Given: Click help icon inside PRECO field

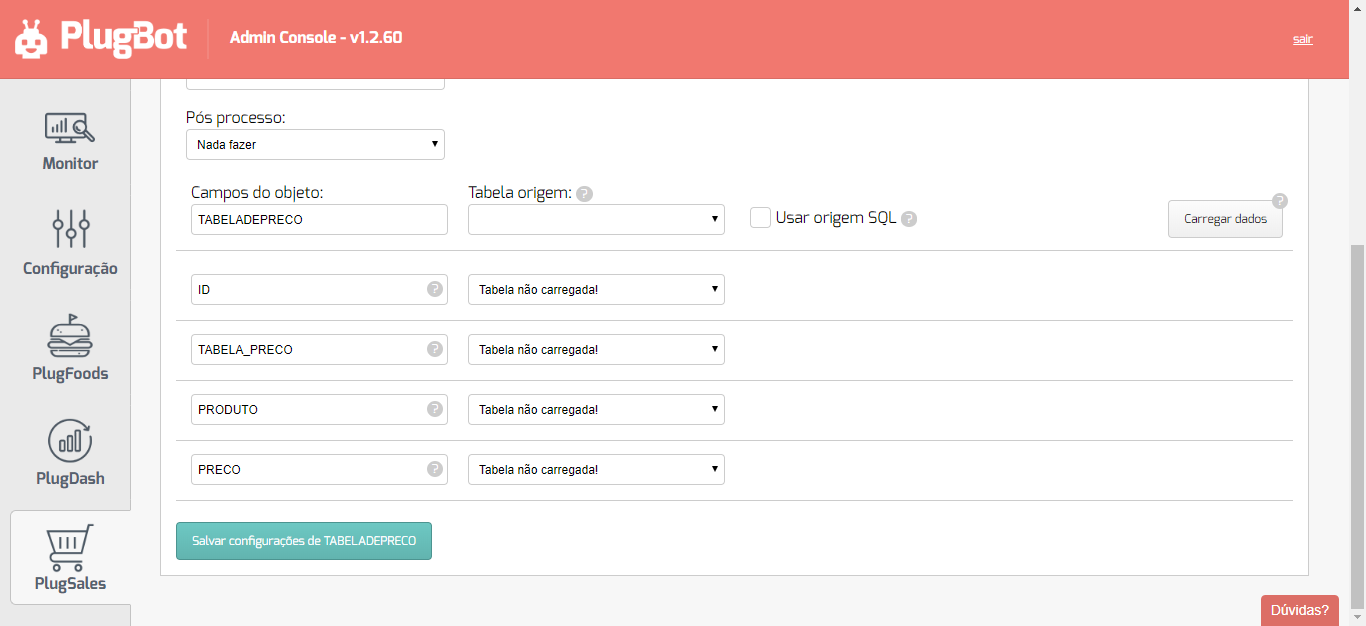Looking at the screenshot, I should 435,469.
